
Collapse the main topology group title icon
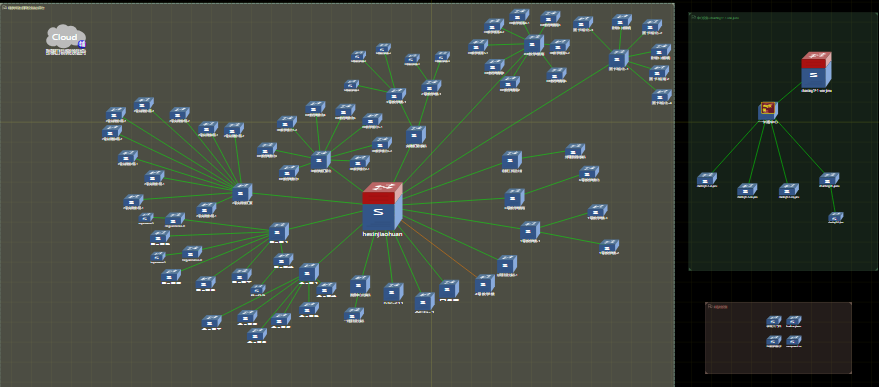pyautogui.click(x=4, y=7)
